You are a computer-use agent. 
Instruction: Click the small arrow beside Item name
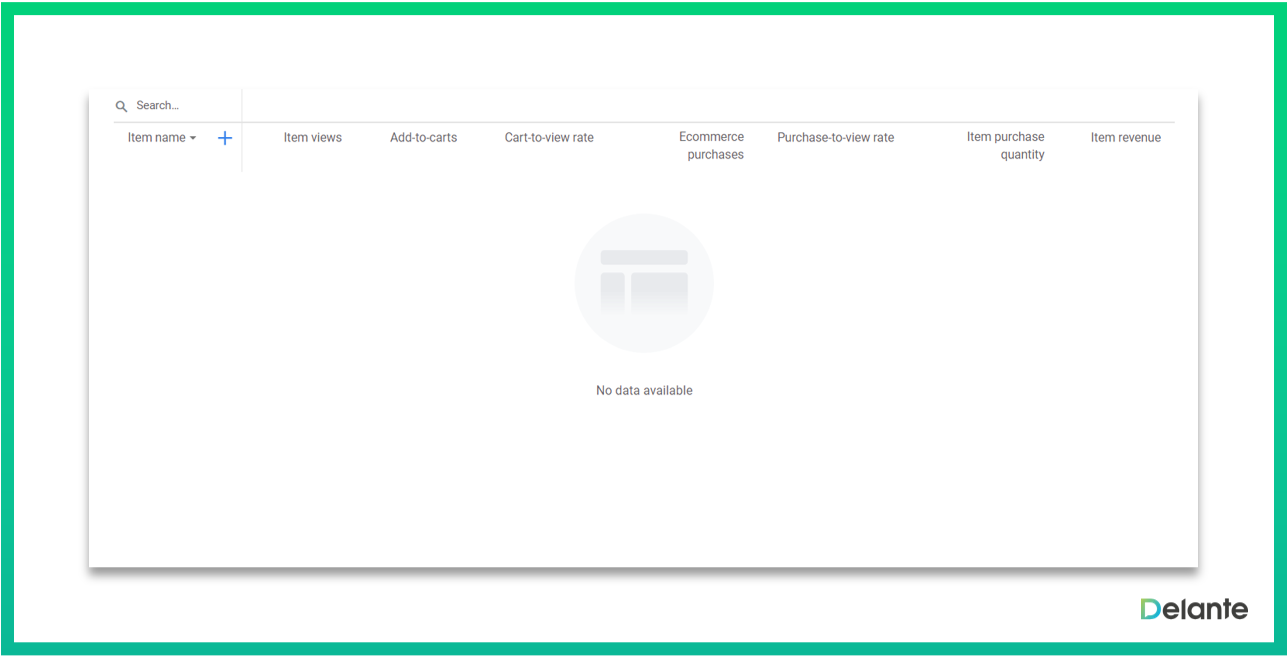193,138
